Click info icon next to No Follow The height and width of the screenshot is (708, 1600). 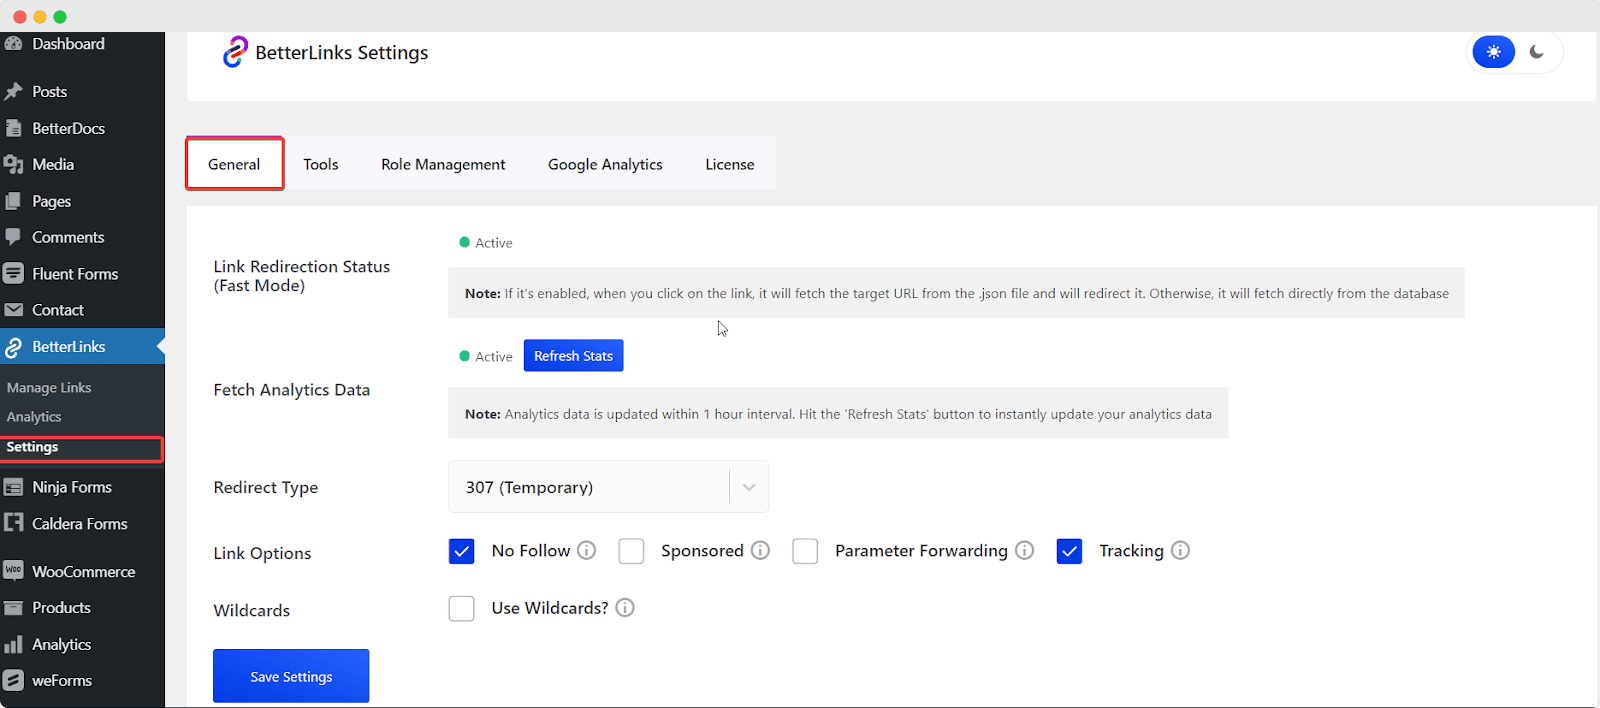point(587,550)
